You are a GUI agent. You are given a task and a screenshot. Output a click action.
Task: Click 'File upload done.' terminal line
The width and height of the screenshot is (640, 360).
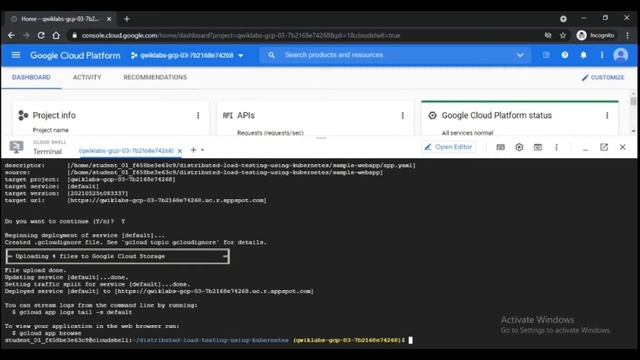pyautogui.click(x=36, y=270)
